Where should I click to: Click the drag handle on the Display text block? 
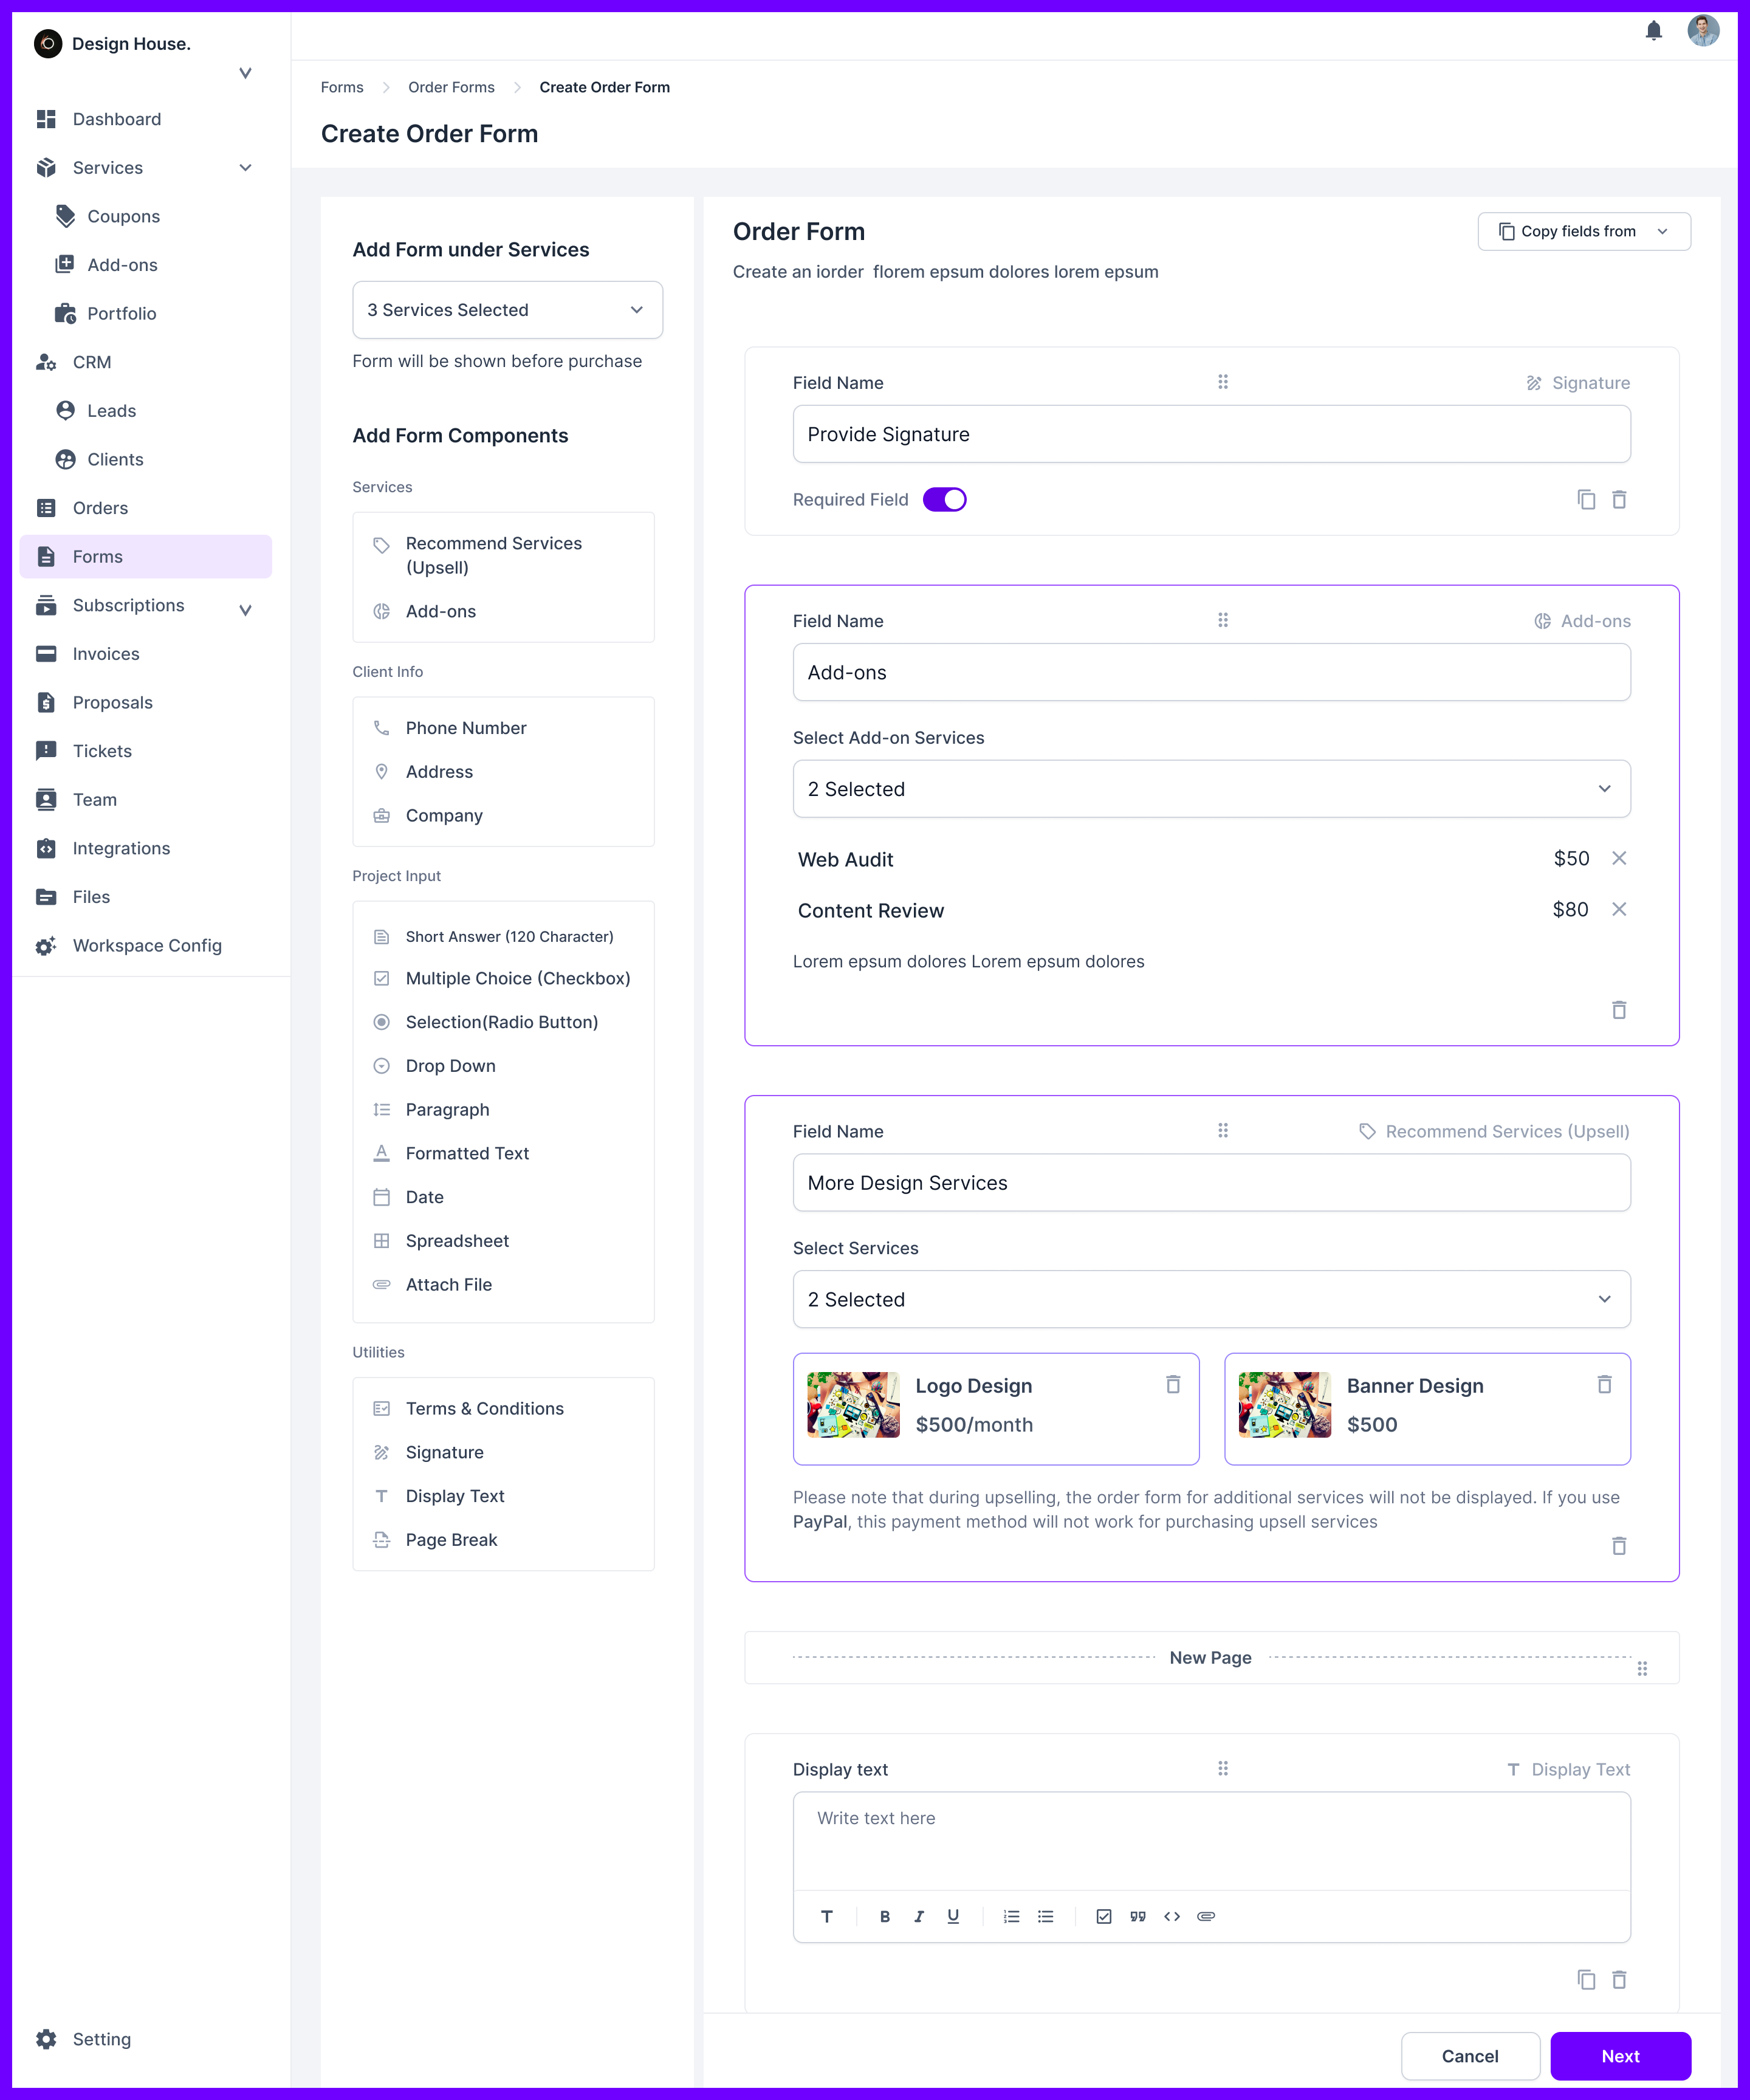pyautogui.click(x=1223, y=1768)
